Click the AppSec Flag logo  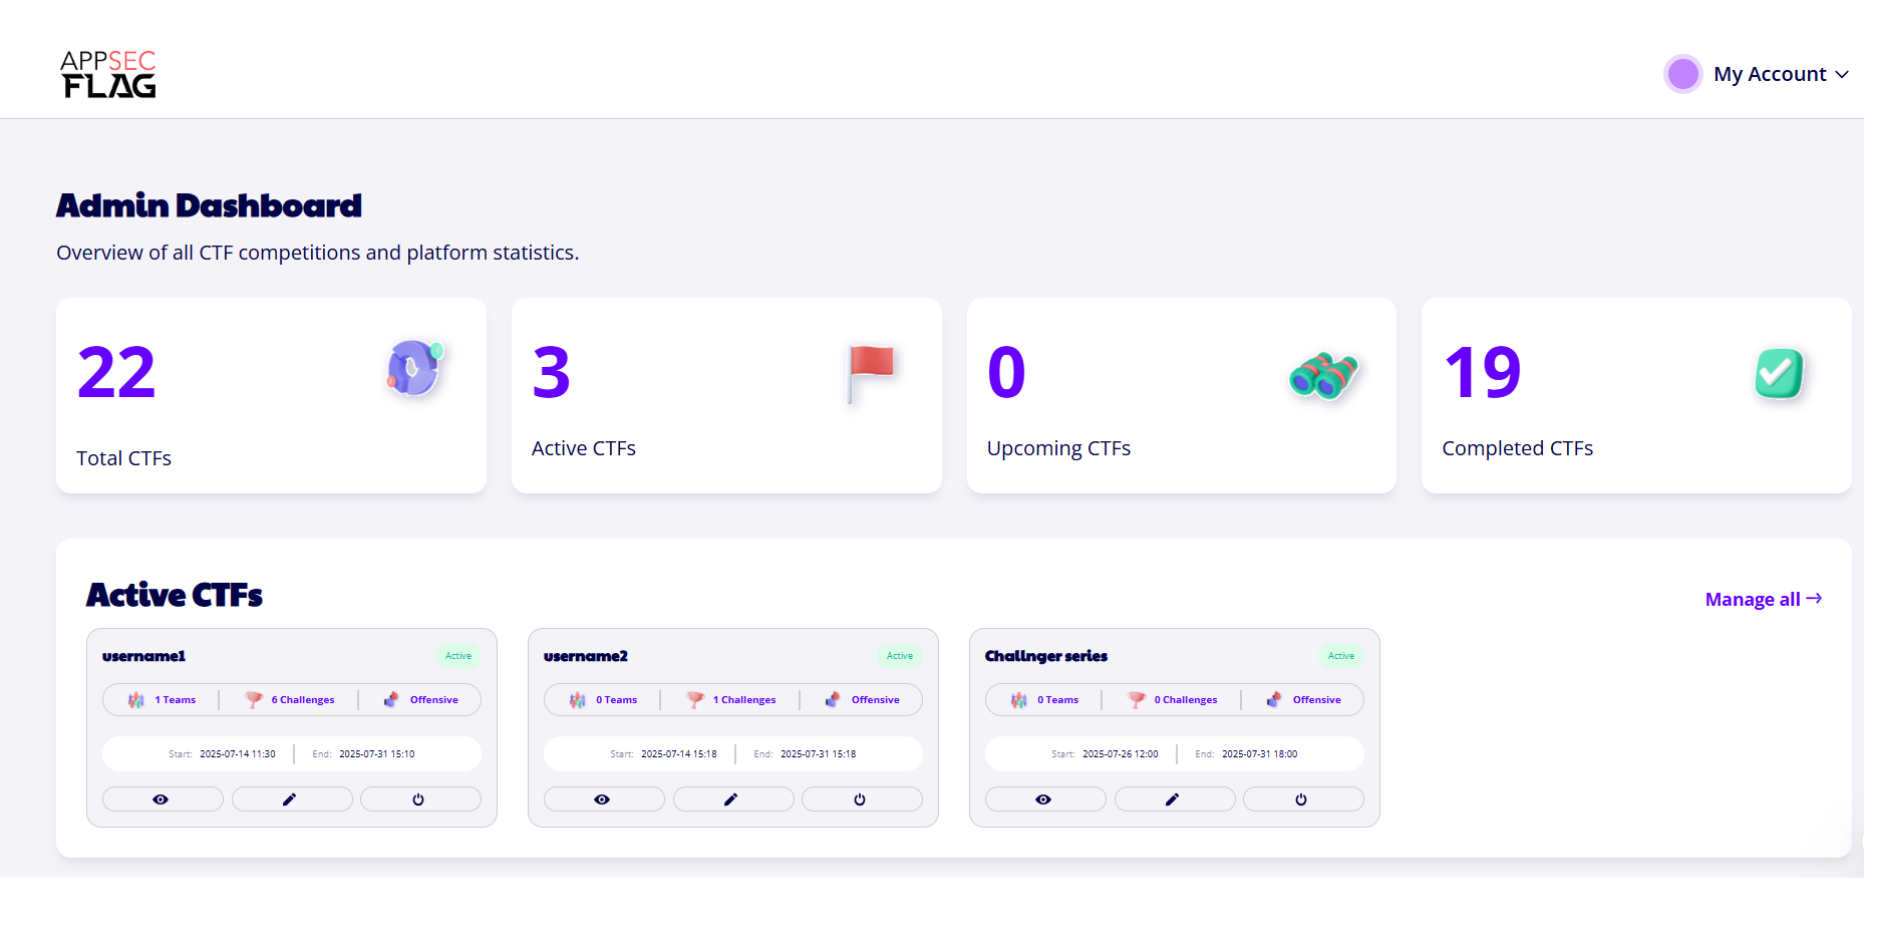(108, 73)
